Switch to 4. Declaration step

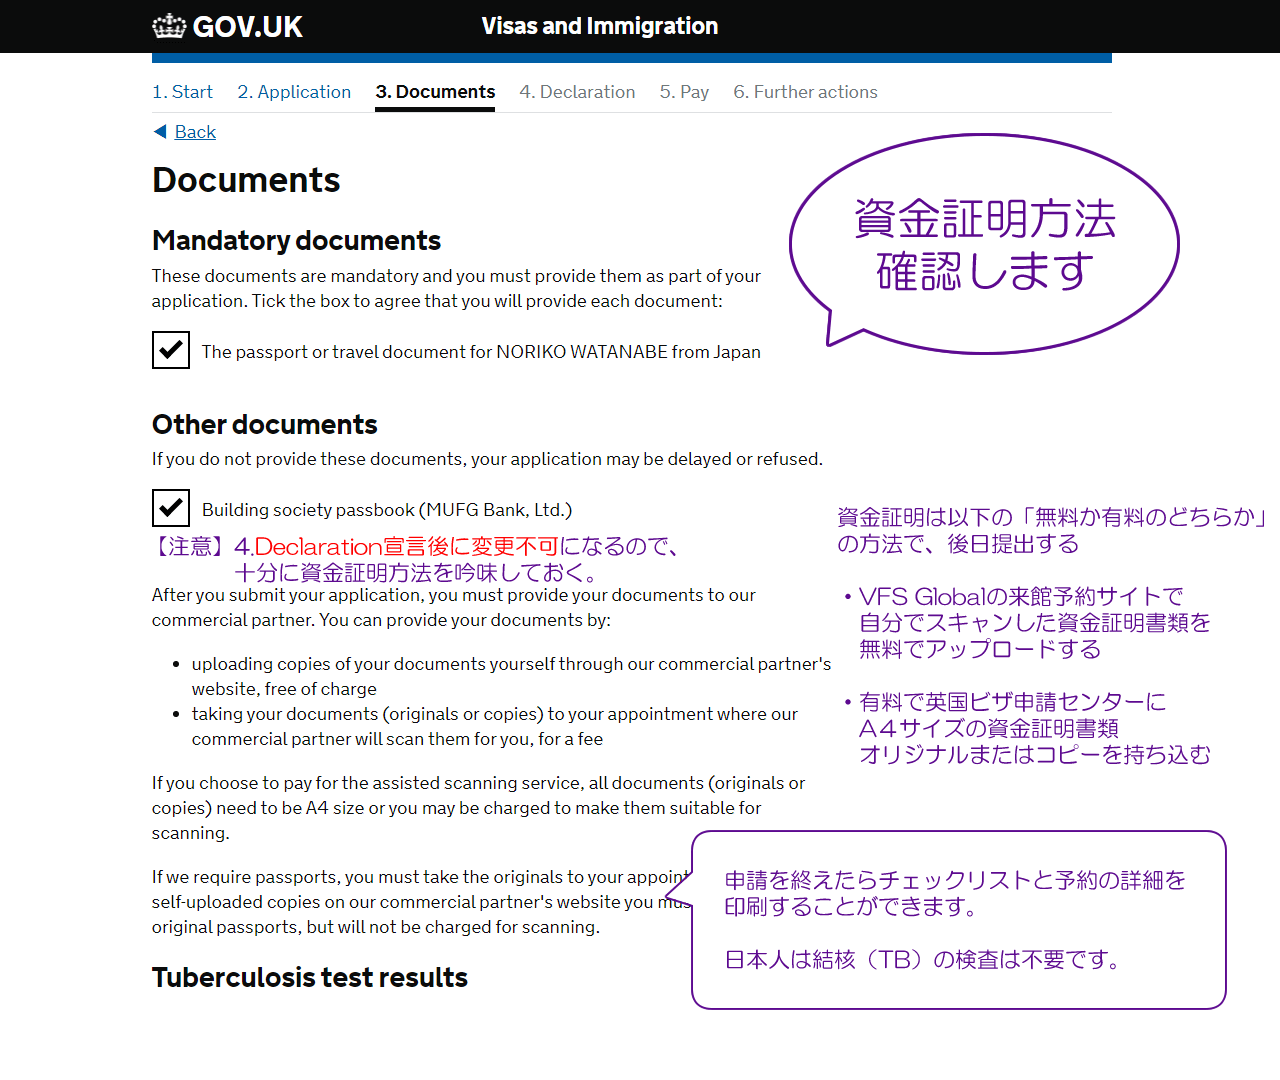click(577, 92)
